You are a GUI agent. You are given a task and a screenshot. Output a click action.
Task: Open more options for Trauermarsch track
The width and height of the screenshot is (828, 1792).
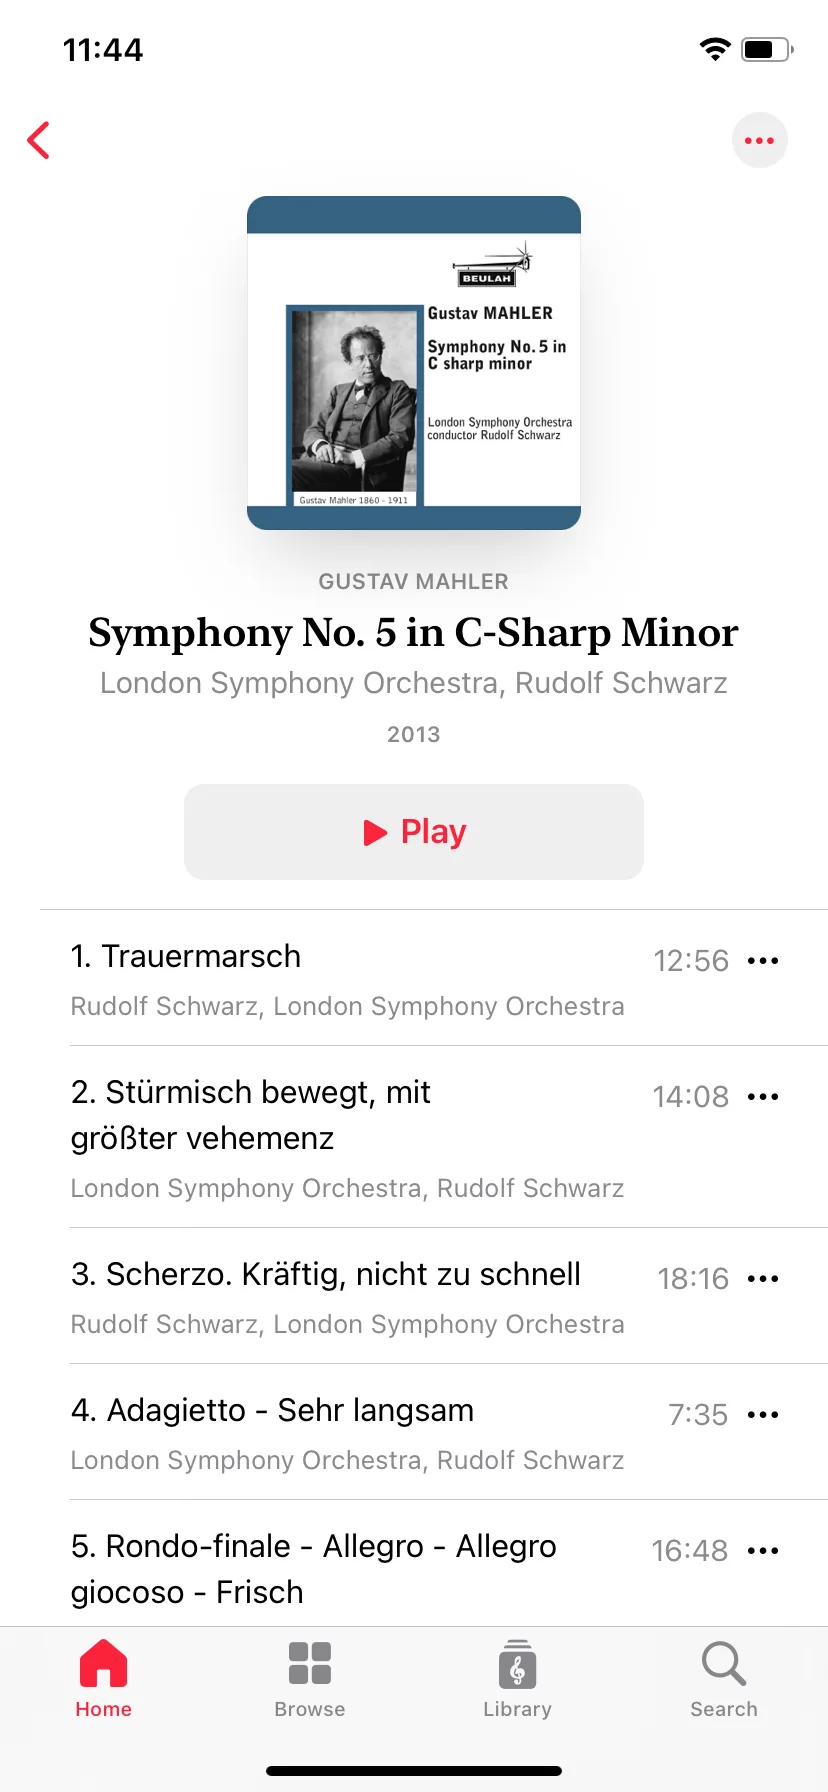(x=763, y=961)
